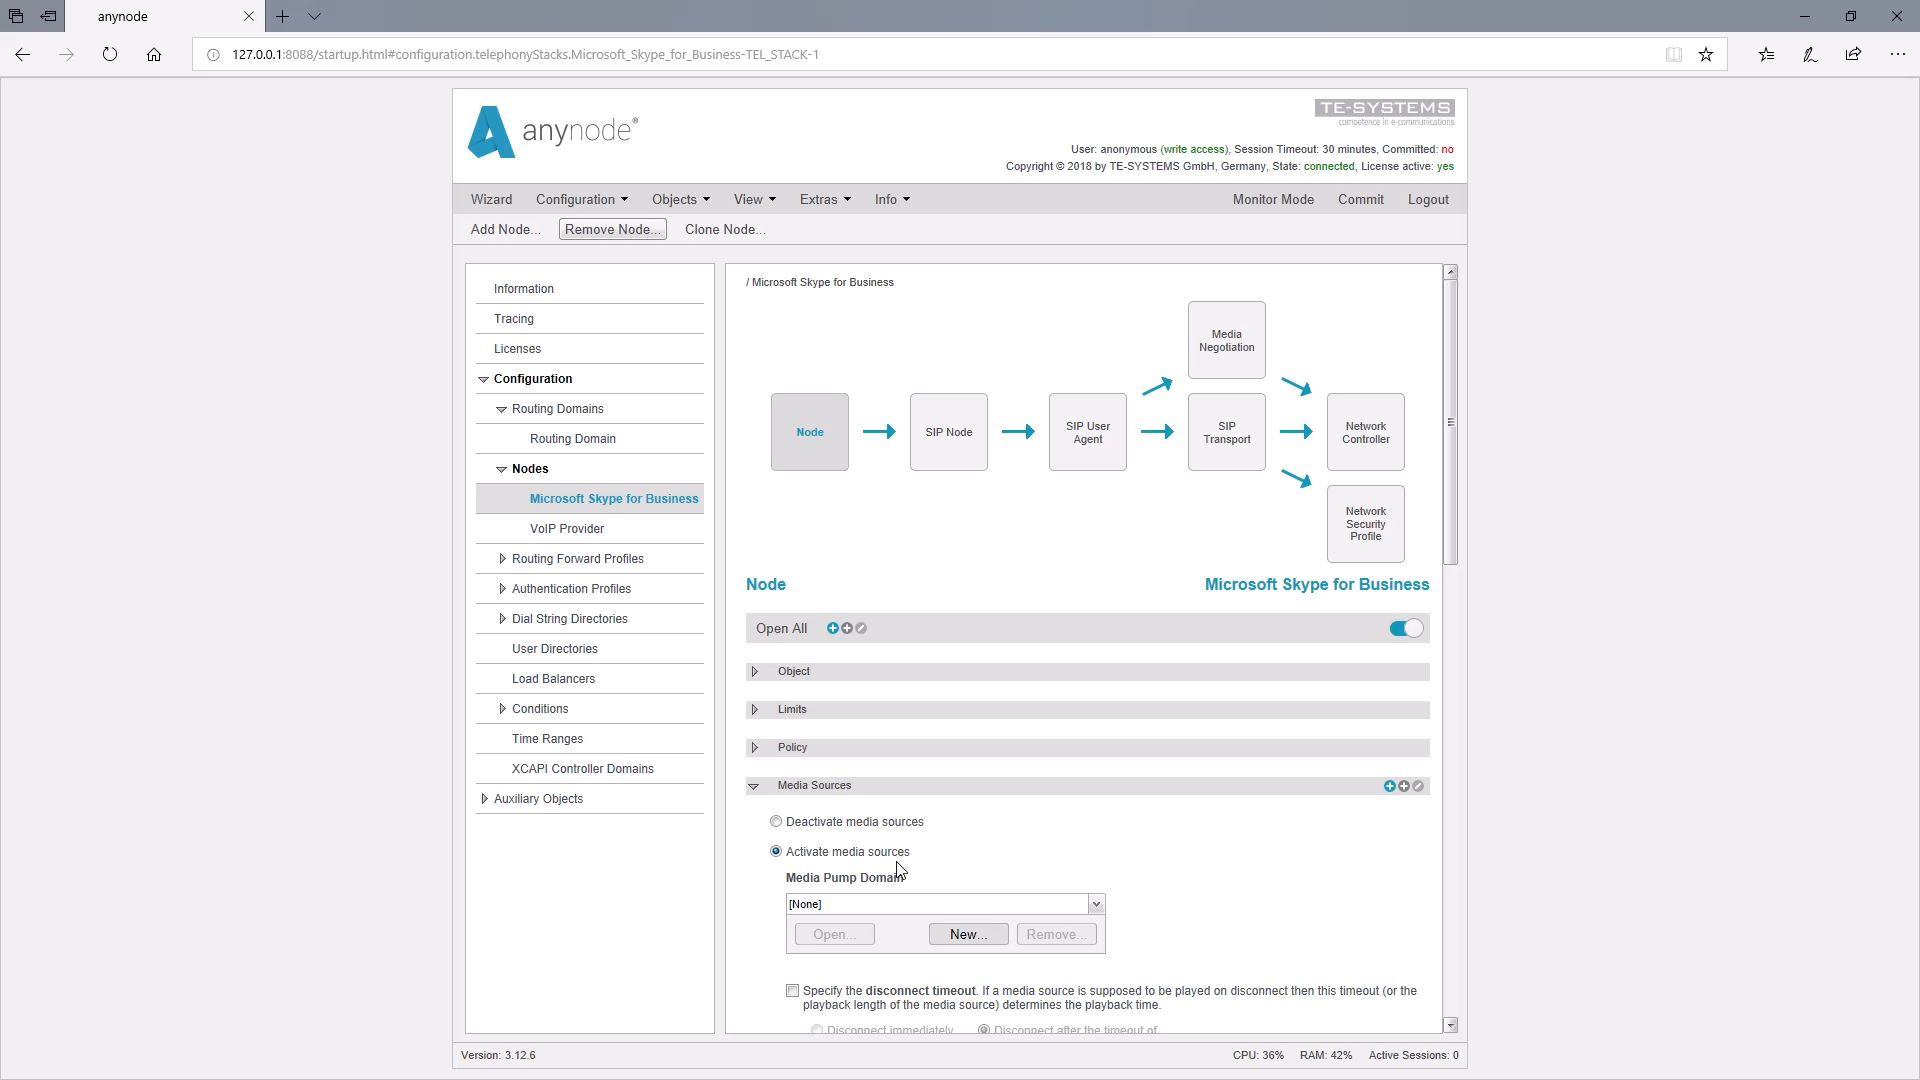Expand the Limits section
The image size is (1920, 1080).
coord(755,710)
